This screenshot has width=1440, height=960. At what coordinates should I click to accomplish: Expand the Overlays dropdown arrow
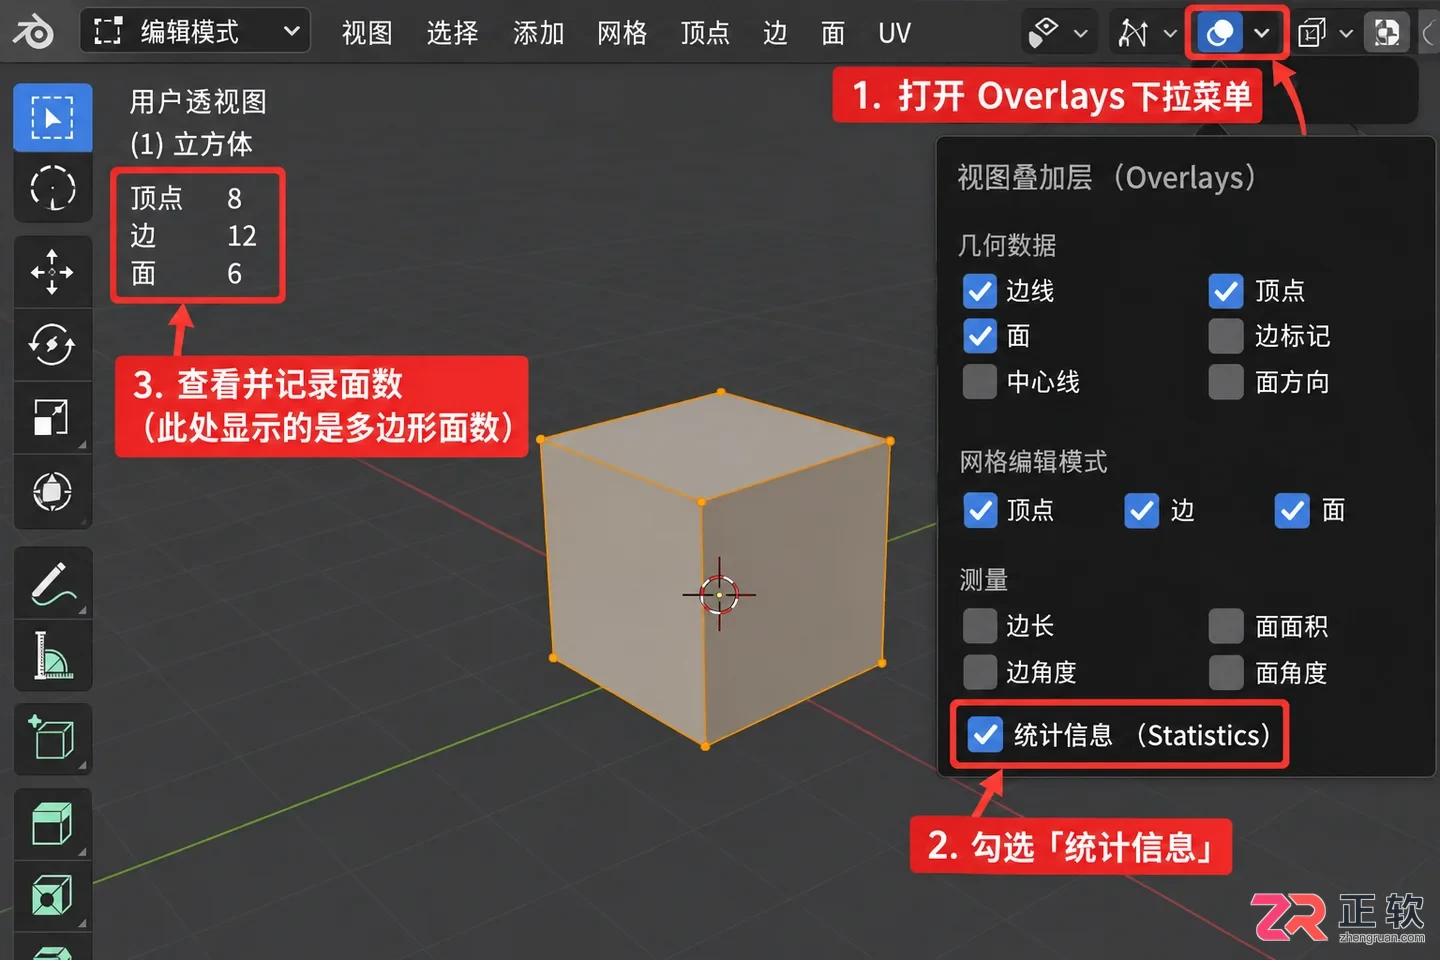[1262, 33]
